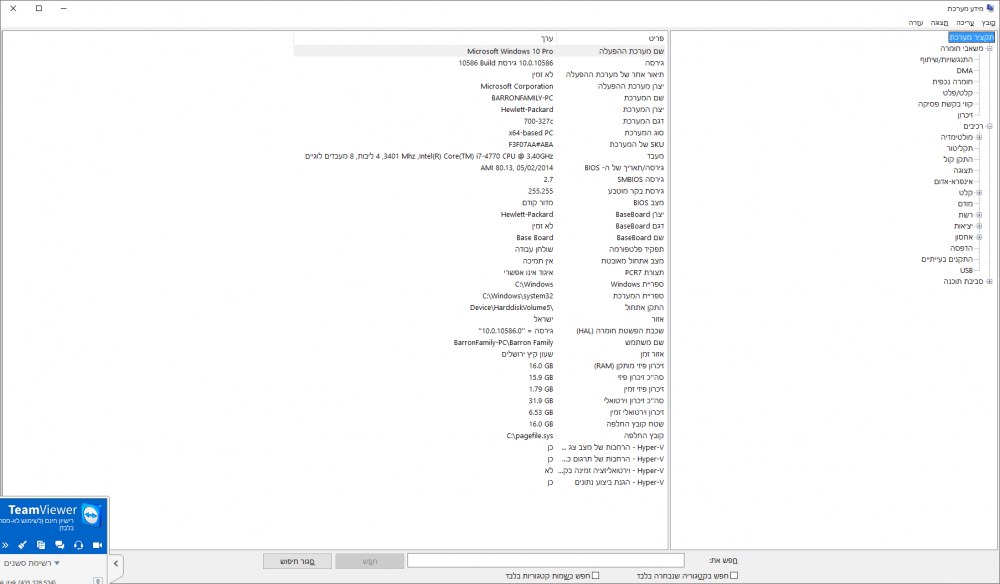
Task: Click the ערך column header
Action: [424, 38]
